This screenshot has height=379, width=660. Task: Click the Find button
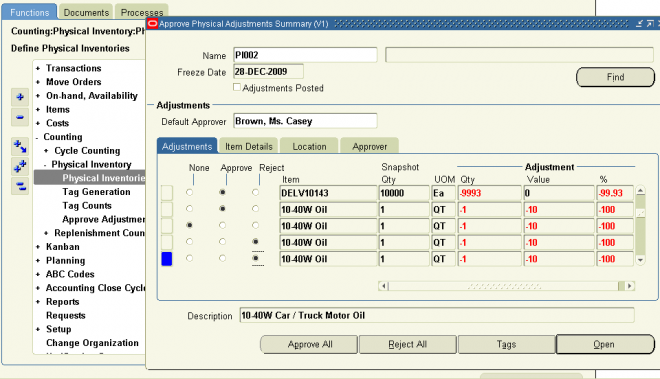615,77
